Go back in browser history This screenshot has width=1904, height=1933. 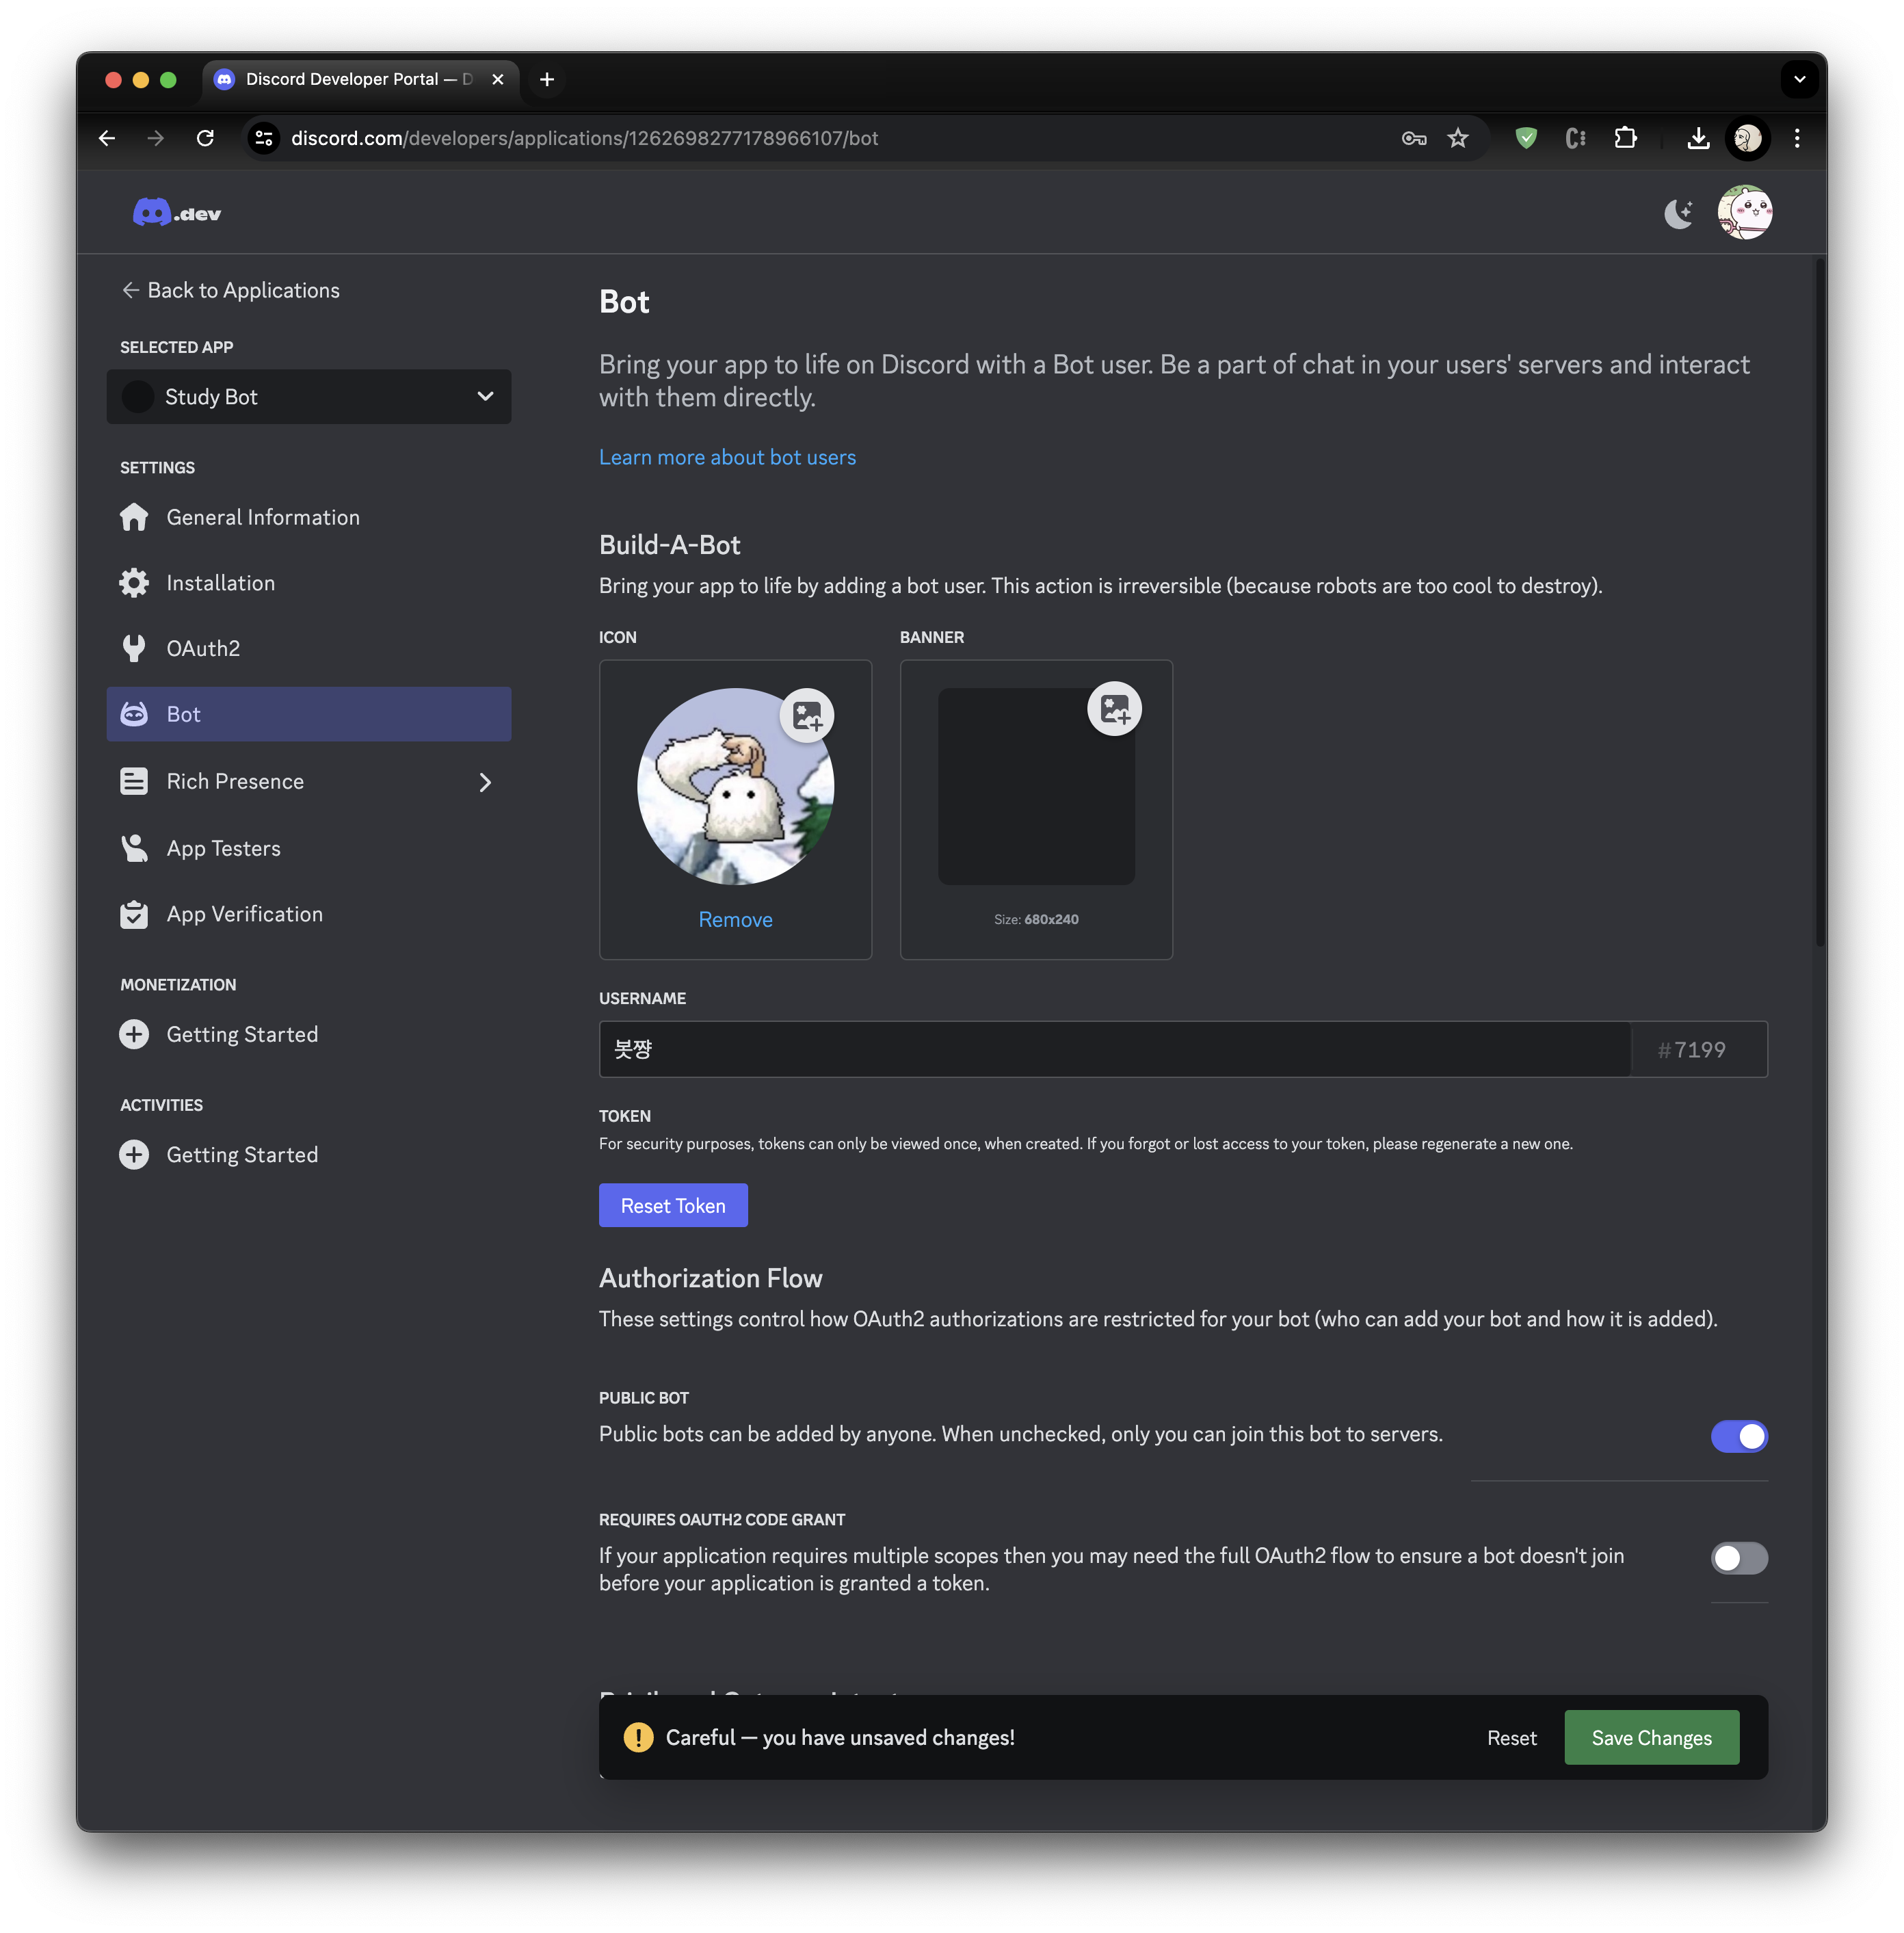(x=107, y=138)
